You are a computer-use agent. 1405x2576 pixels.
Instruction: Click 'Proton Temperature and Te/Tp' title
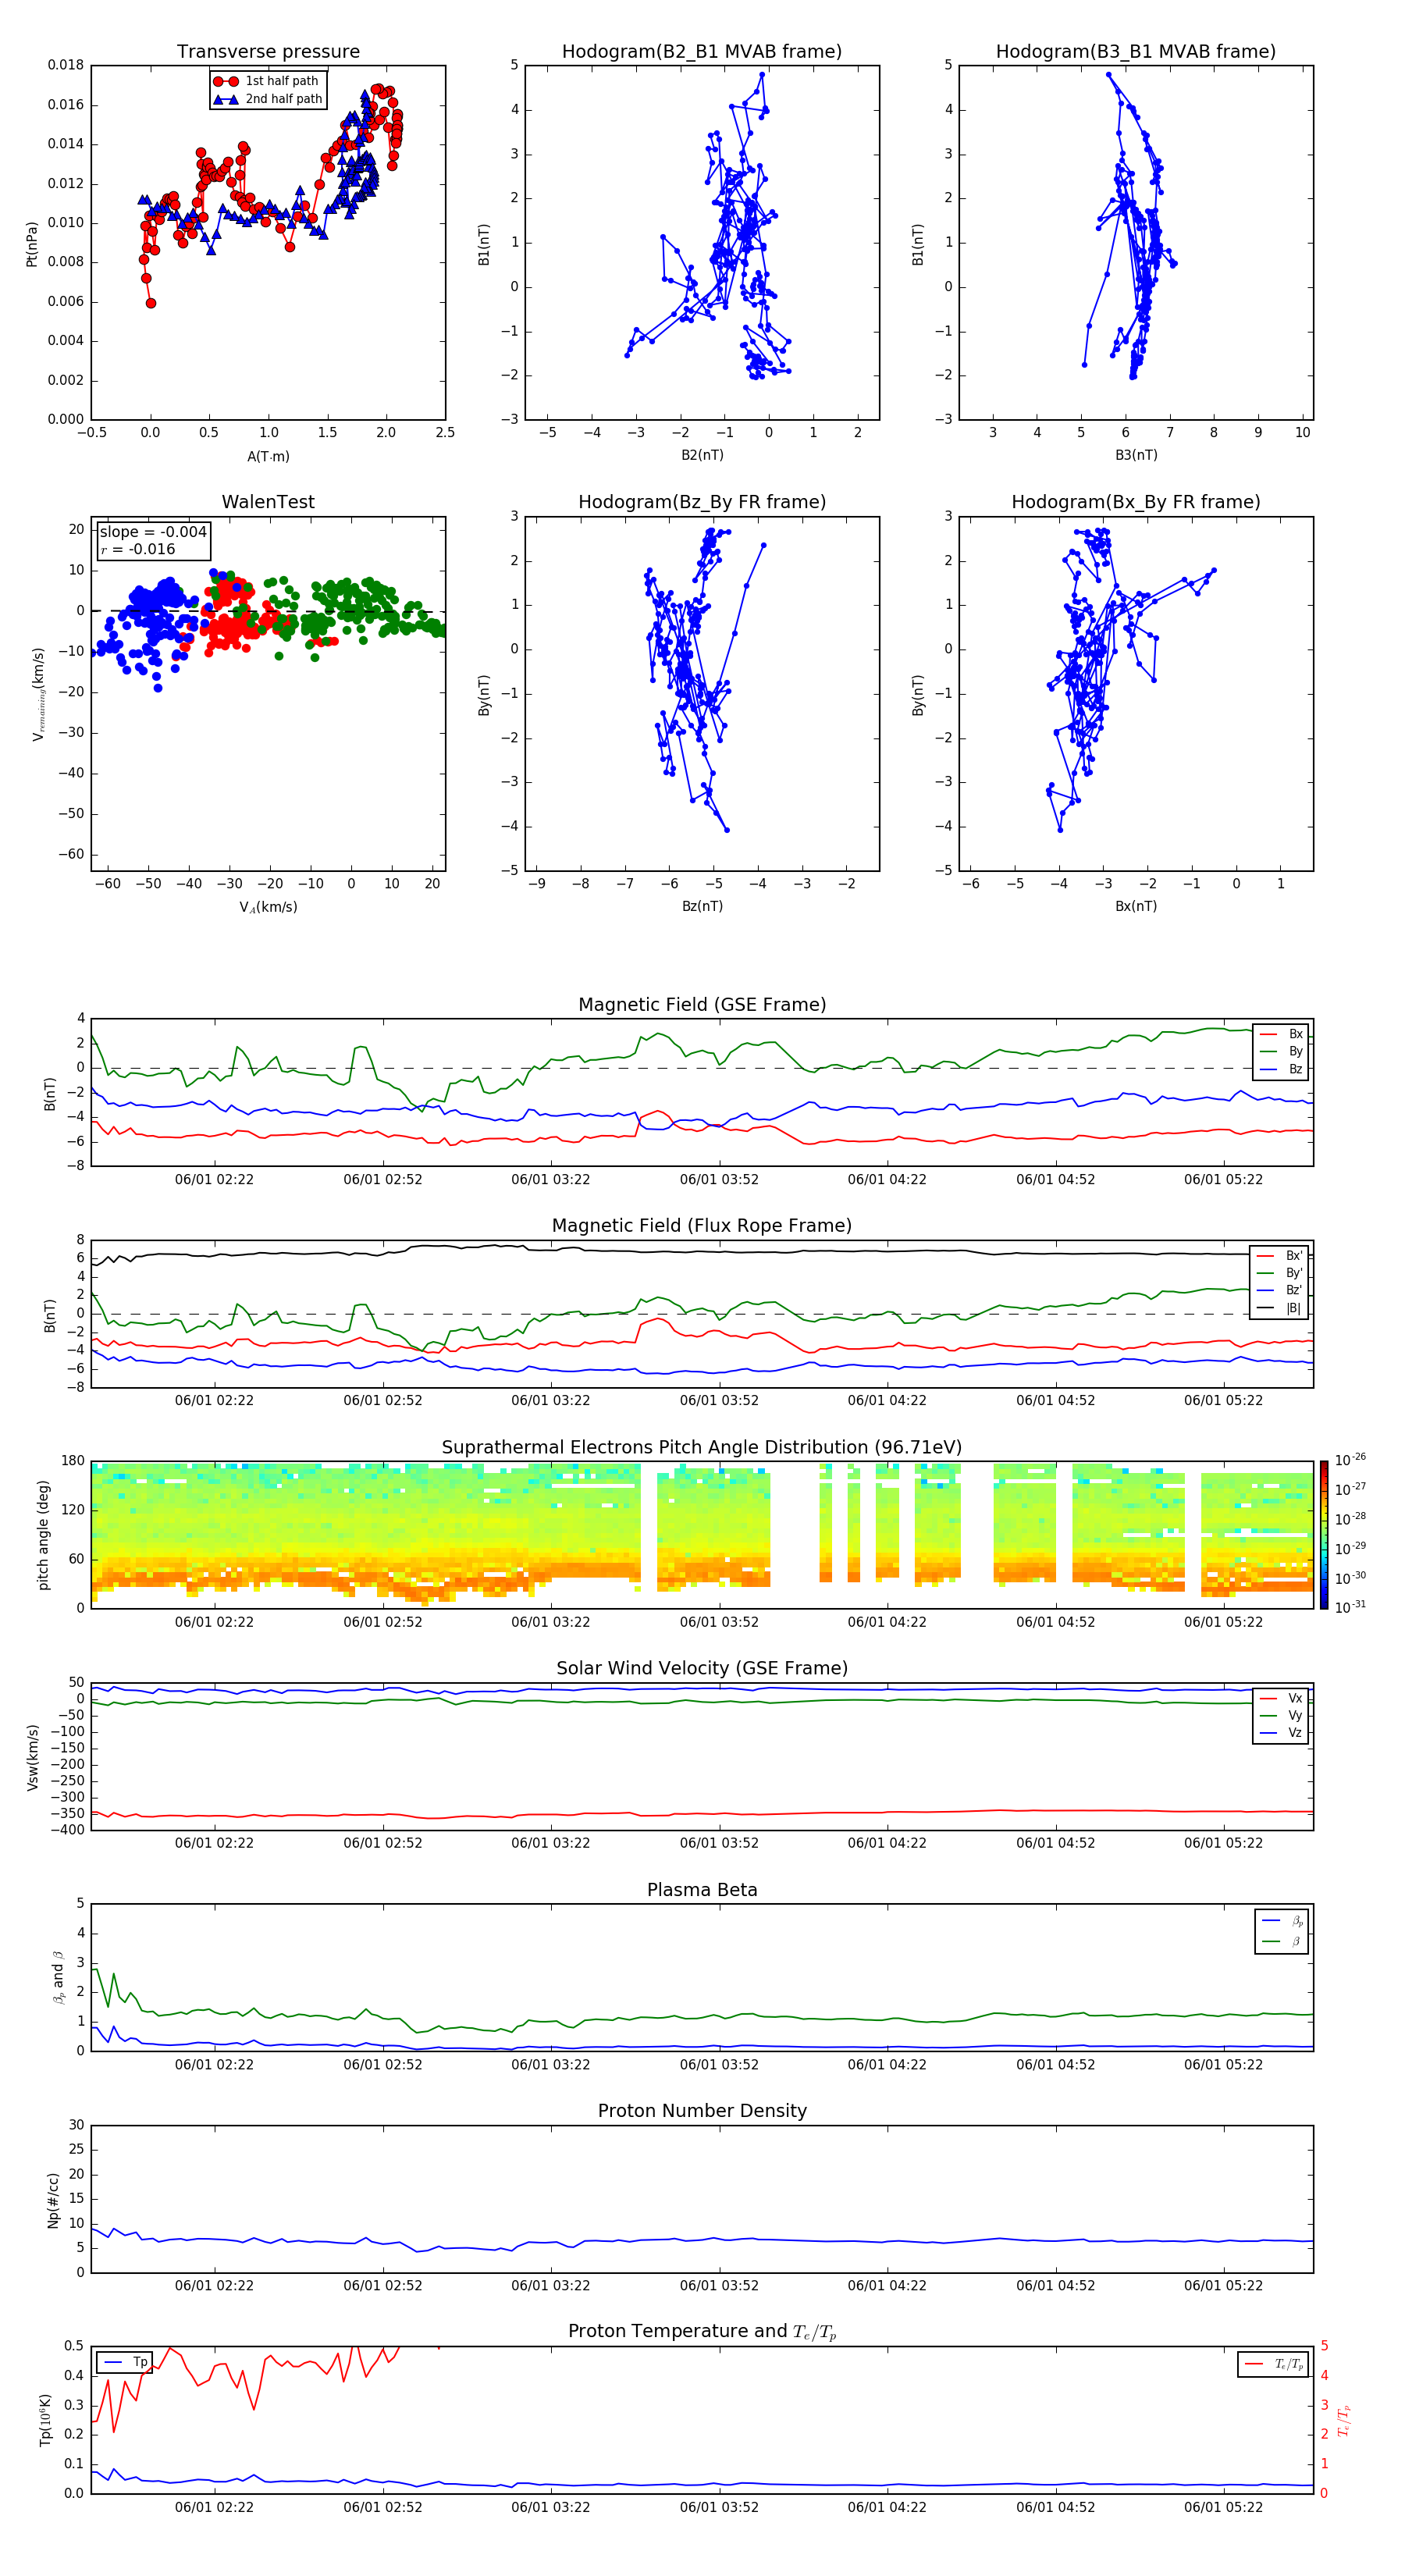pos(702,2332)
